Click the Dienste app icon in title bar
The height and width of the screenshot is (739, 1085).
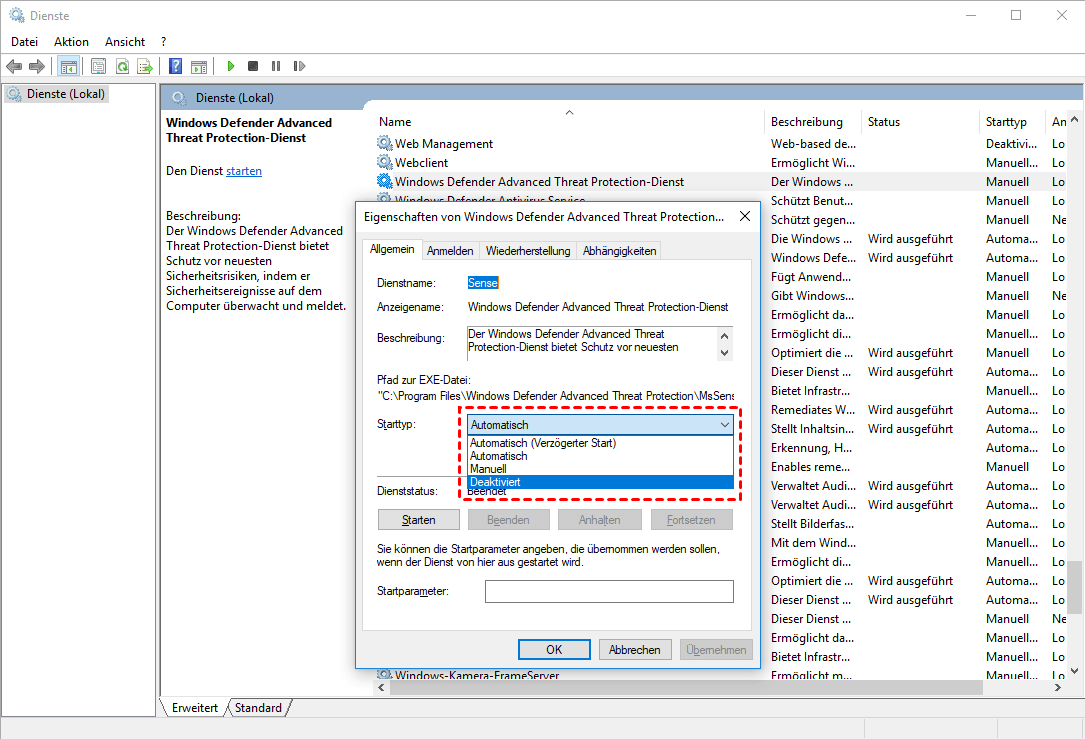[x=17, y=15]
